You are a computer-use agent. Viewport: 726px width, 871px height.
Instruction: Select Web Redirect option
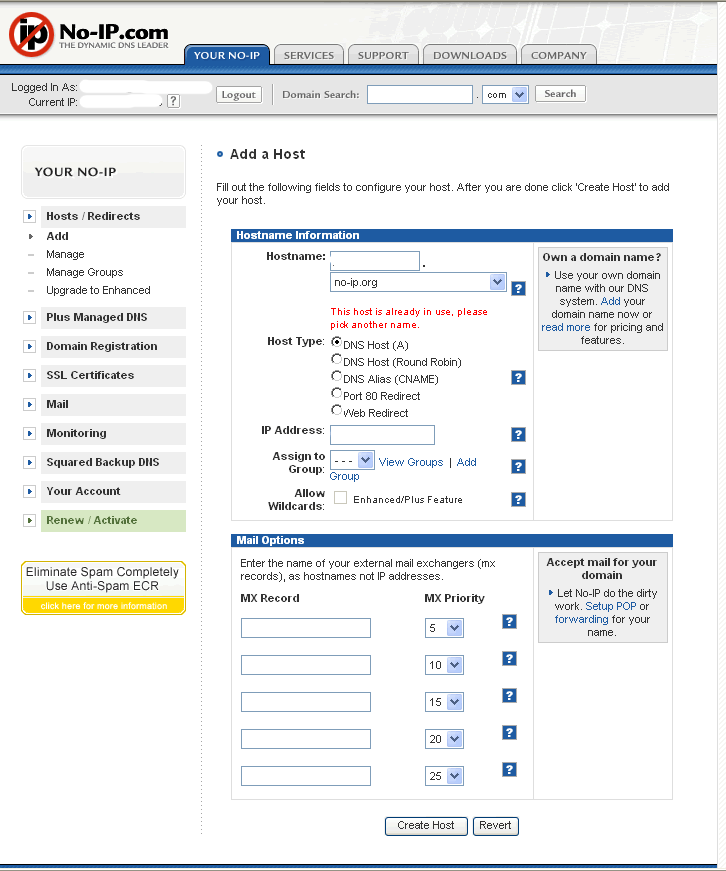point(336,410)
